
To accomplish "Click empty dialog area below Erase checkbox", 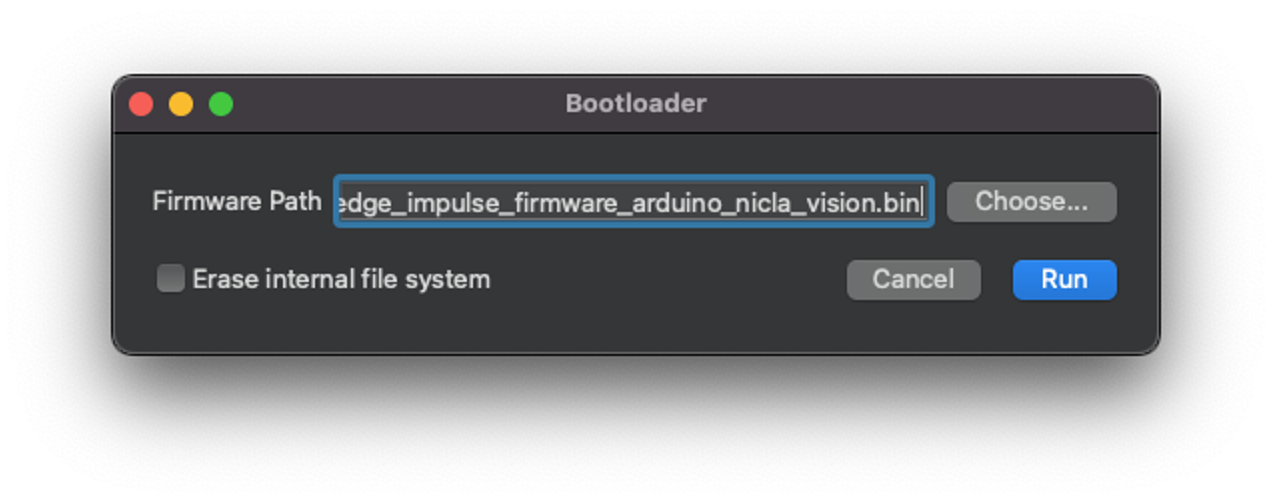I will coord(400,325).
